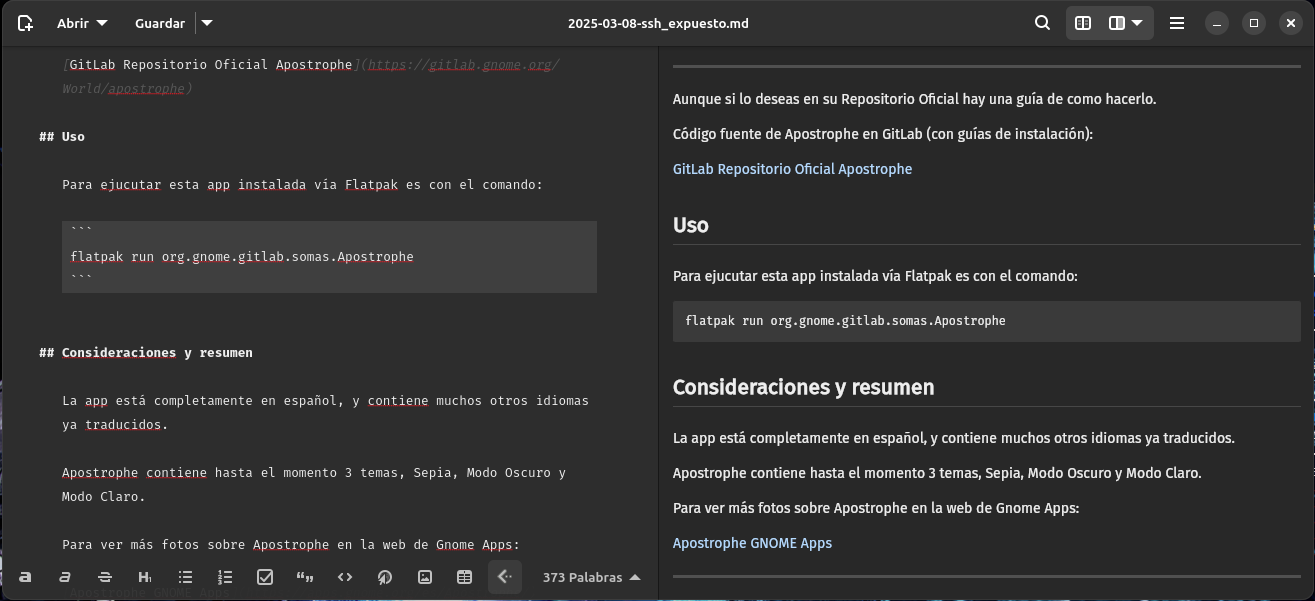The height and width of the screenshot is (601, 1315).
Task: Insert a heading with the H icon
Action: 145,577
